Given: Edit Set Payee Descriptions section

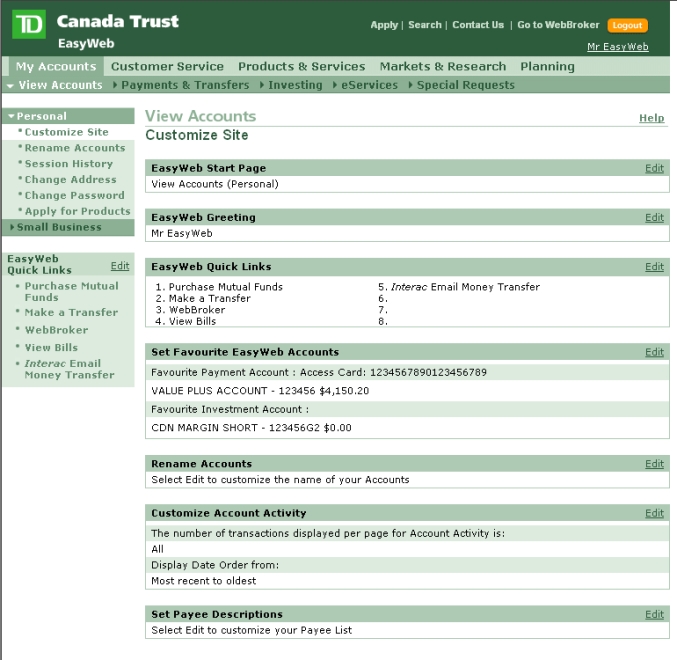Looking at the screenshot, I should point(654,615).
